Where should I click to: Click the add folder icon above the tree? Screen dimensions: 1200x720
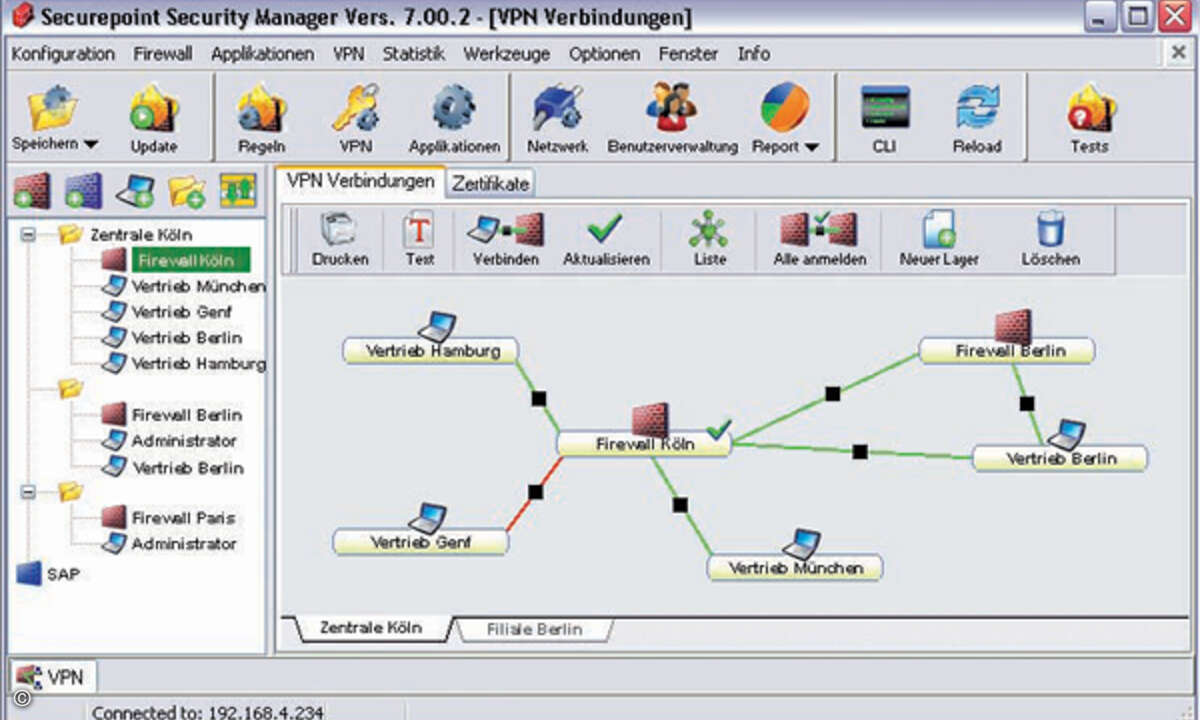[186, 190]
